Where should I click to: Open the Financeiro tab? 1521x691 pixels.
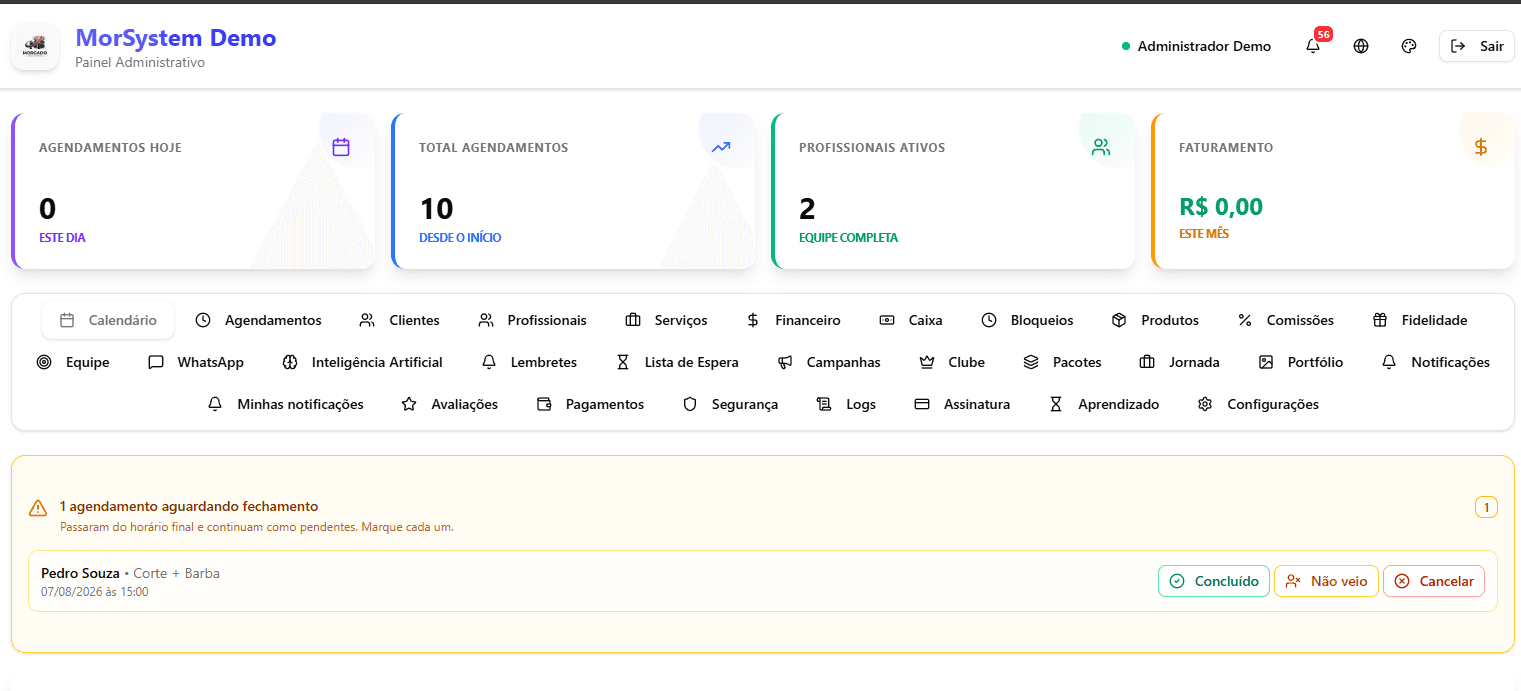[793, 320]
